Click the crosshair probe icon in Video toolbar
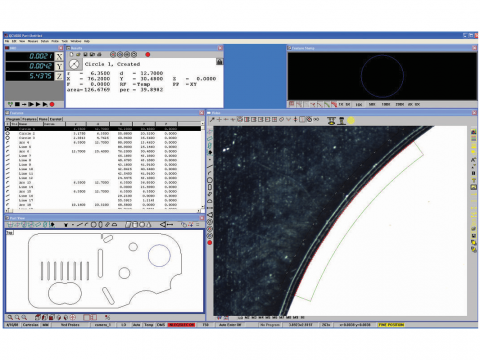The height and width of the screenshot is (360, 480). (x=219, y=119)
